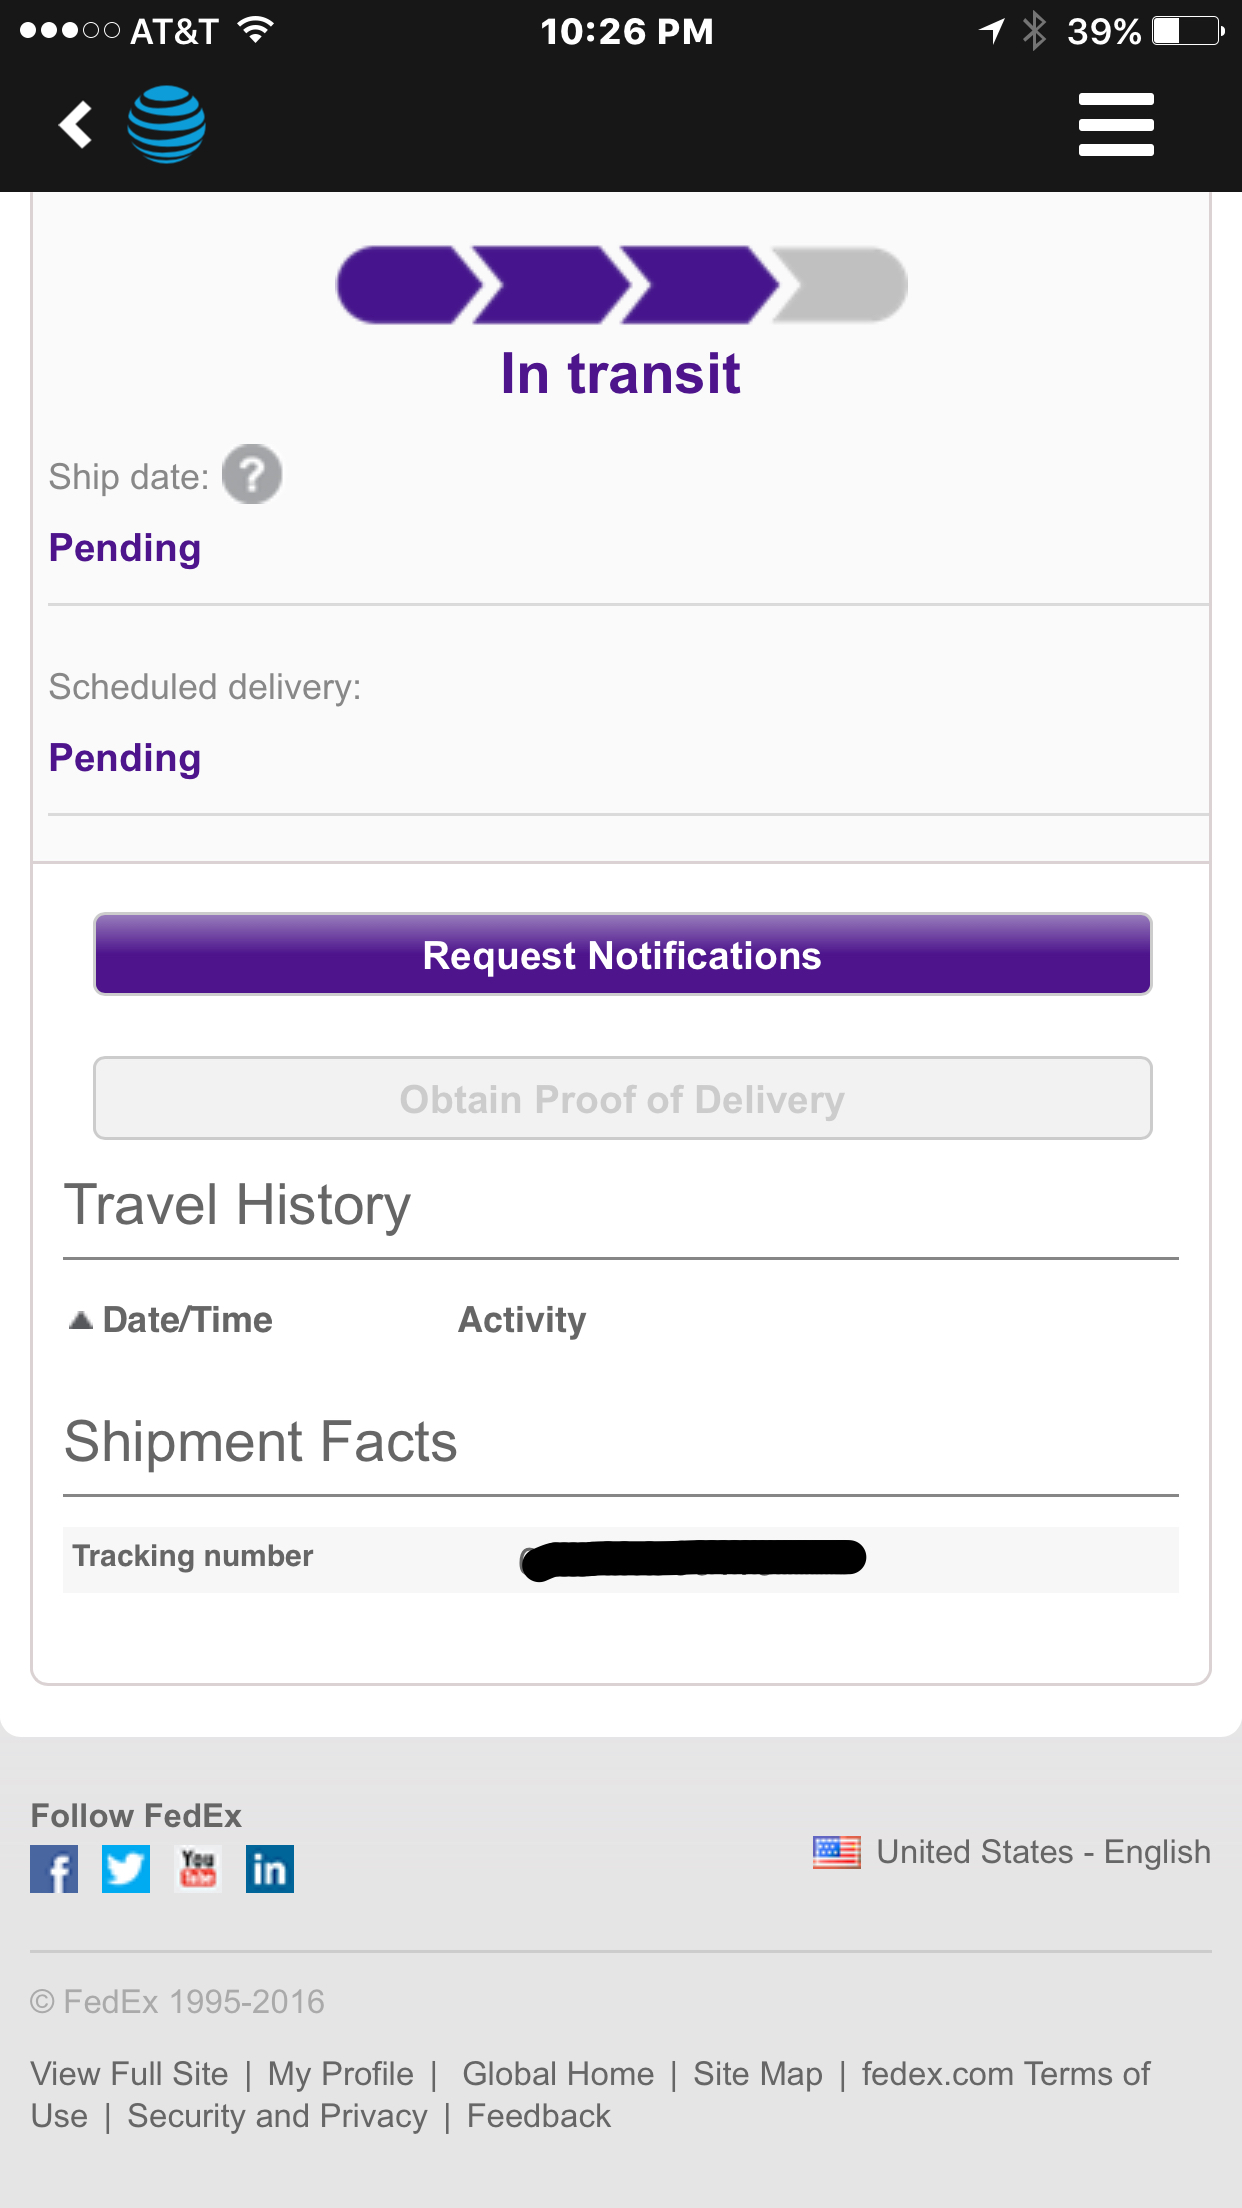Go to the Global Home link
Viewport: 1242px width, 2208px height.
(x=558, y=2073)
